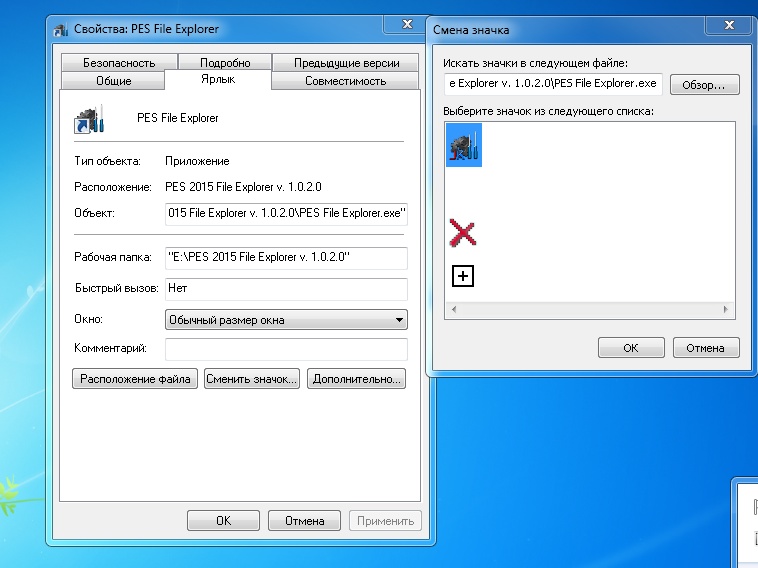Click the Обзор browse button
This screenshot has height=568, width=758.
(704, 85)
